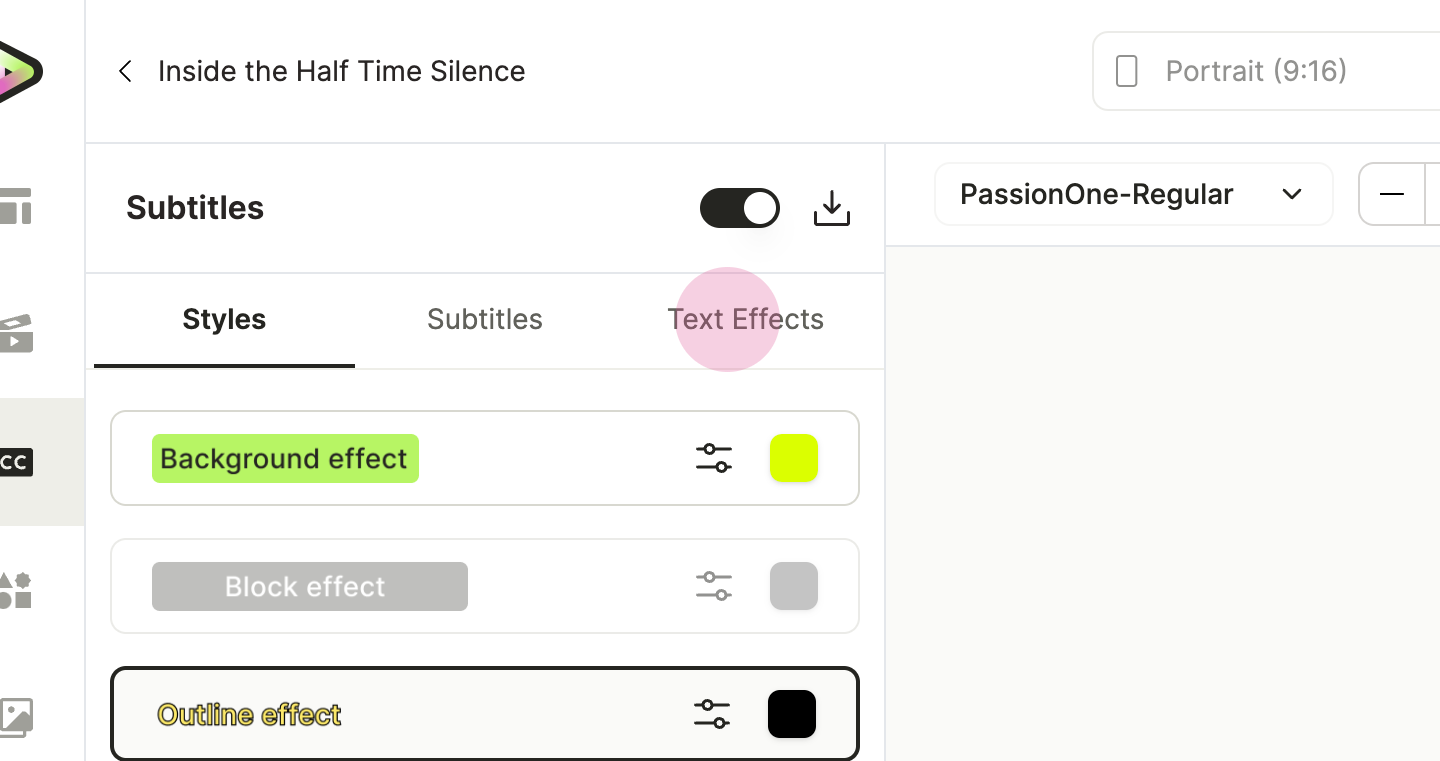This screenshot has height=761, width=1440.
Task: Open the elements shapes sidebar icon
Action: 16,590
